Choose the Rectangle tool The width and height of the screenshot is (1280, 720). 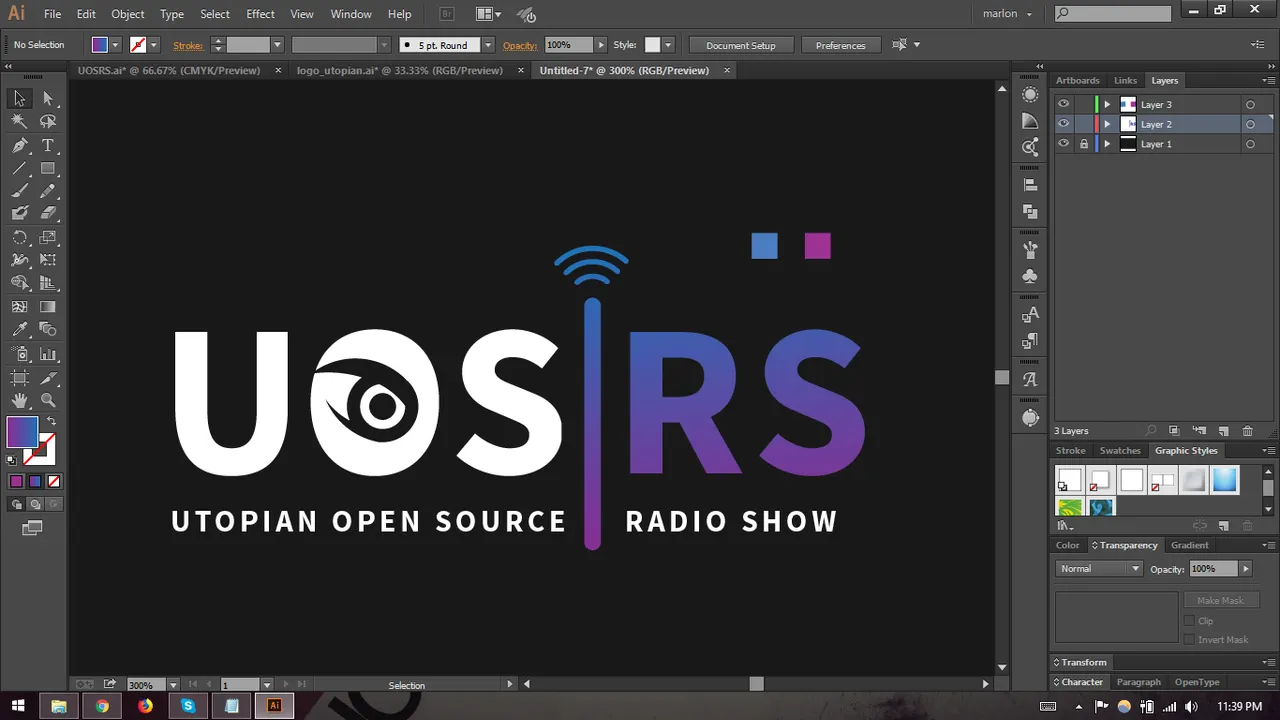click(x=48, y=168)
